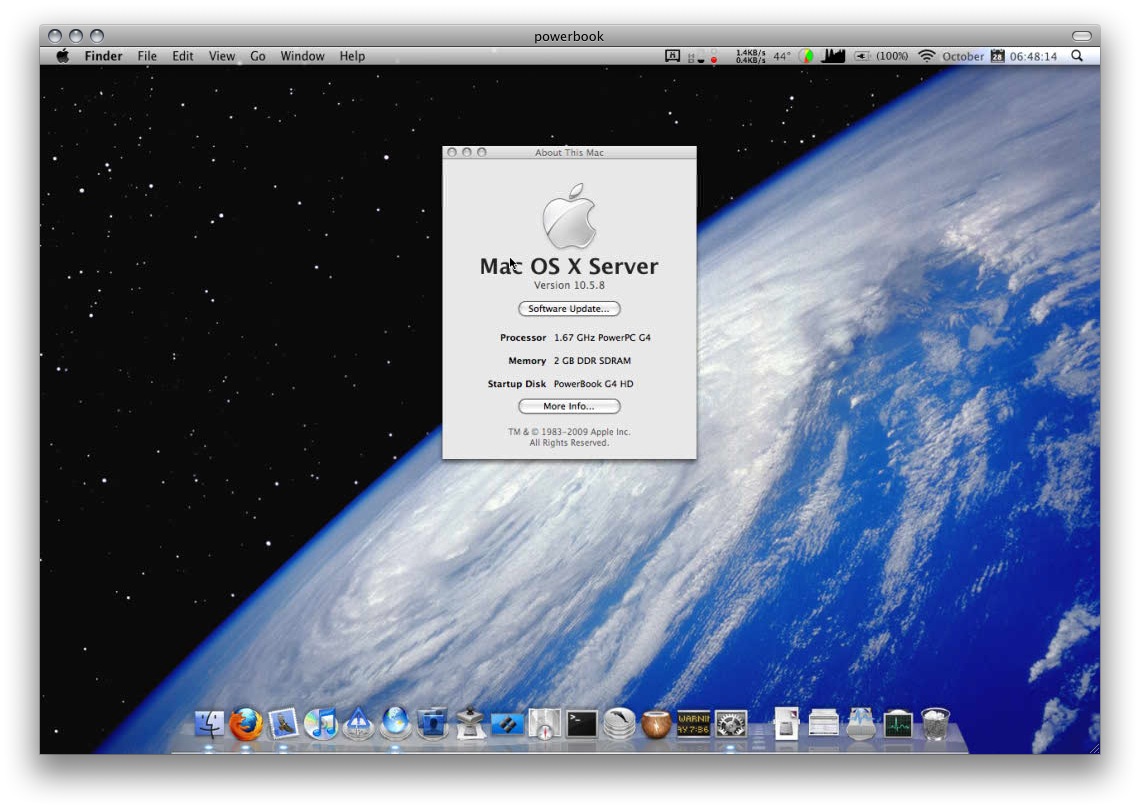The width and height of the screenshot is (1140, 809).
Task: Click the Mac OS X Server heading
Action: click(x=569, y=266)
